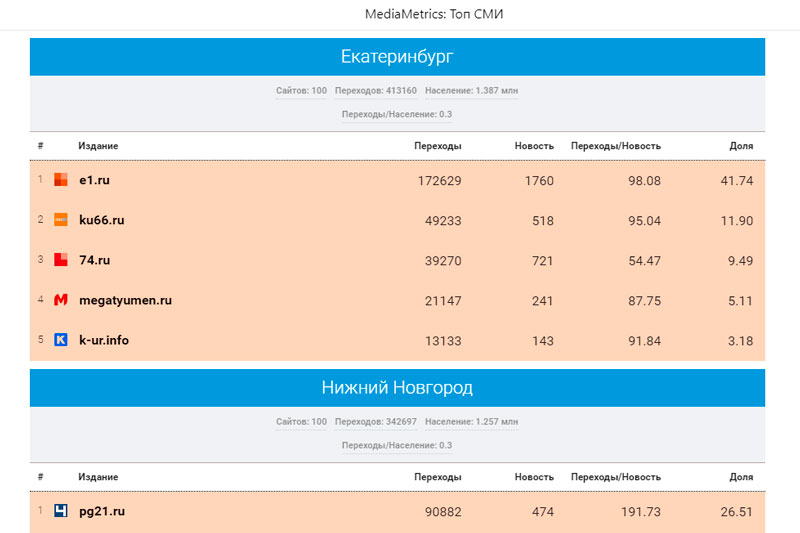Open the 74.ru publication link
The width and height of the screenshot is (800, 533).
tap(94, 260)
